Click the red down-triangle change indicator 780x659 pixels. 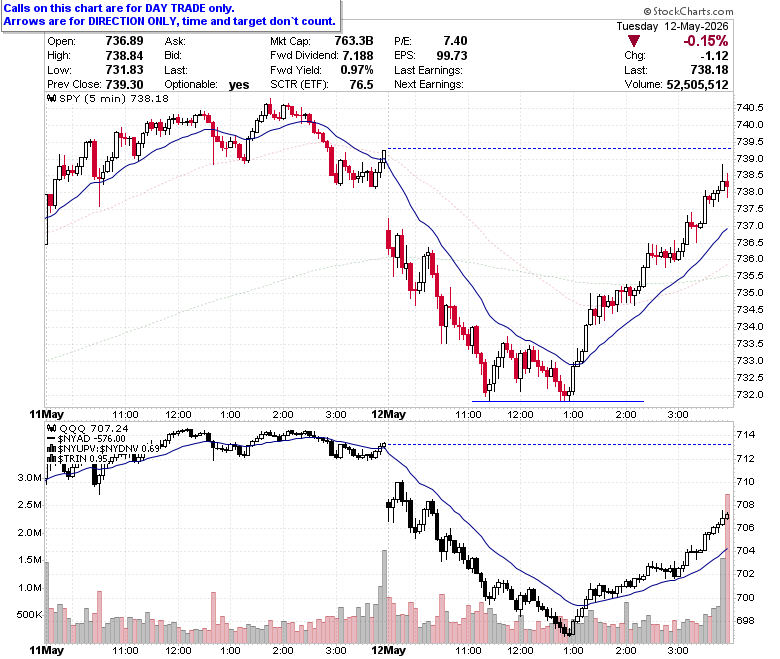click(633, 41)
